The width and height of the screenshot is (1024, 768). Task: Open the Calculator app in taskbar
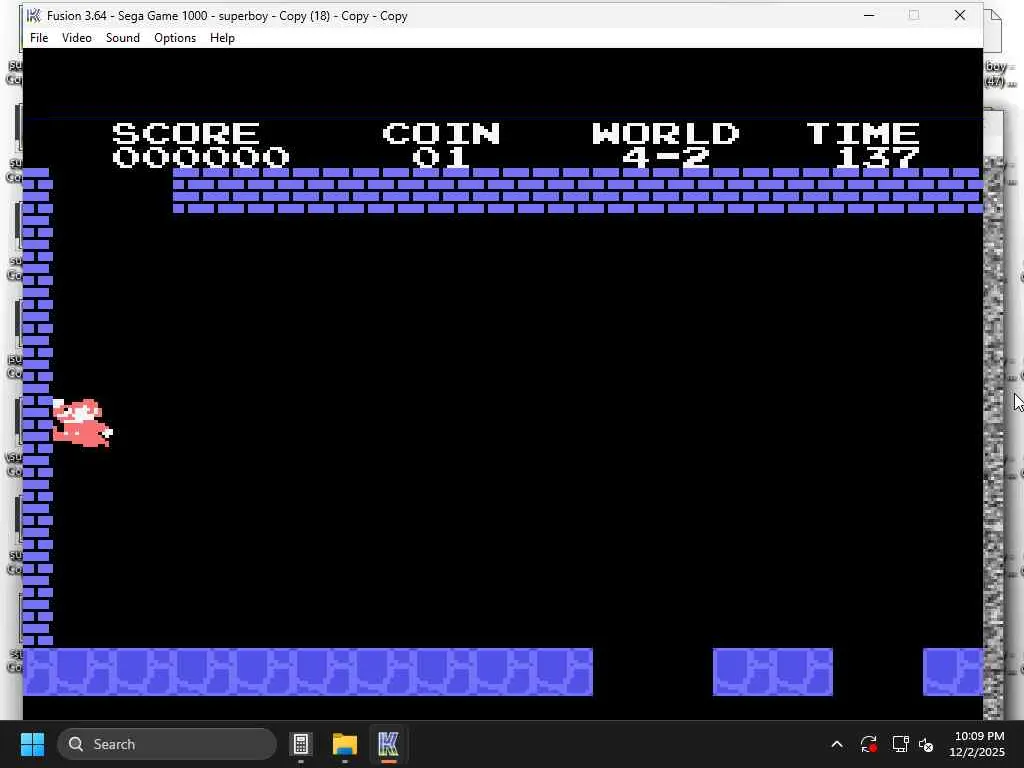click(x=301, y=744)
